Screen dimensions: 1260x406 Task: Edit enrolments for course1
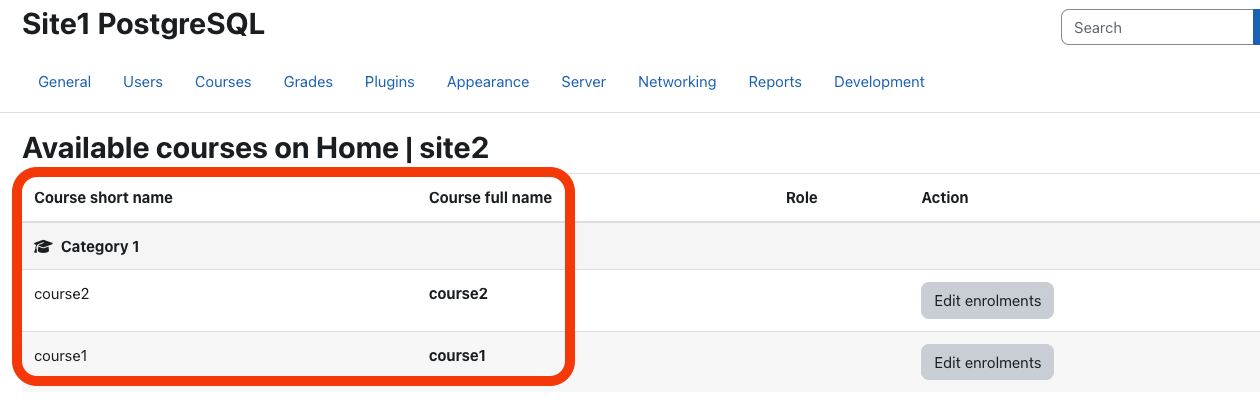click(x=987, y=362)
